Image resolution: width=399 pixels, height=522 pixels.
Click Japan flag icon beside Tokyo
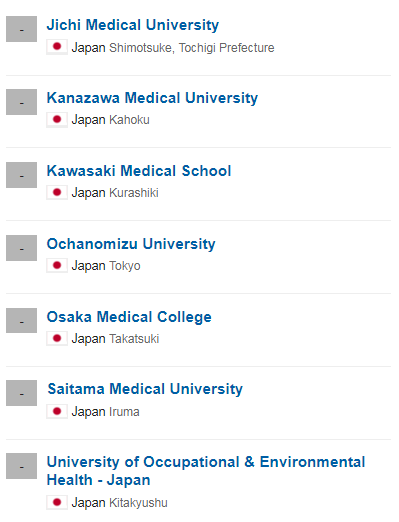[57, 266]
